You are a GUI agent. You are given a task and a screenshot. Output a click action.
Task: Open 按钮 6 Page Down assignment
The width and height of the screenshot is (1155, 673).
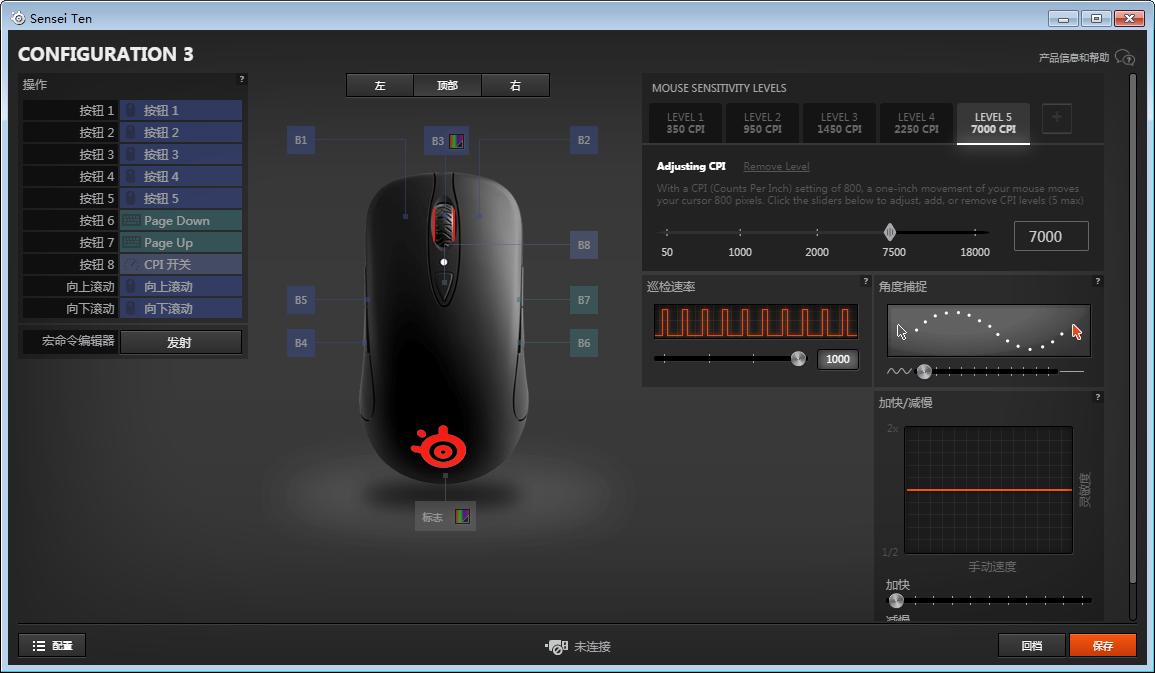click(180, 220)
